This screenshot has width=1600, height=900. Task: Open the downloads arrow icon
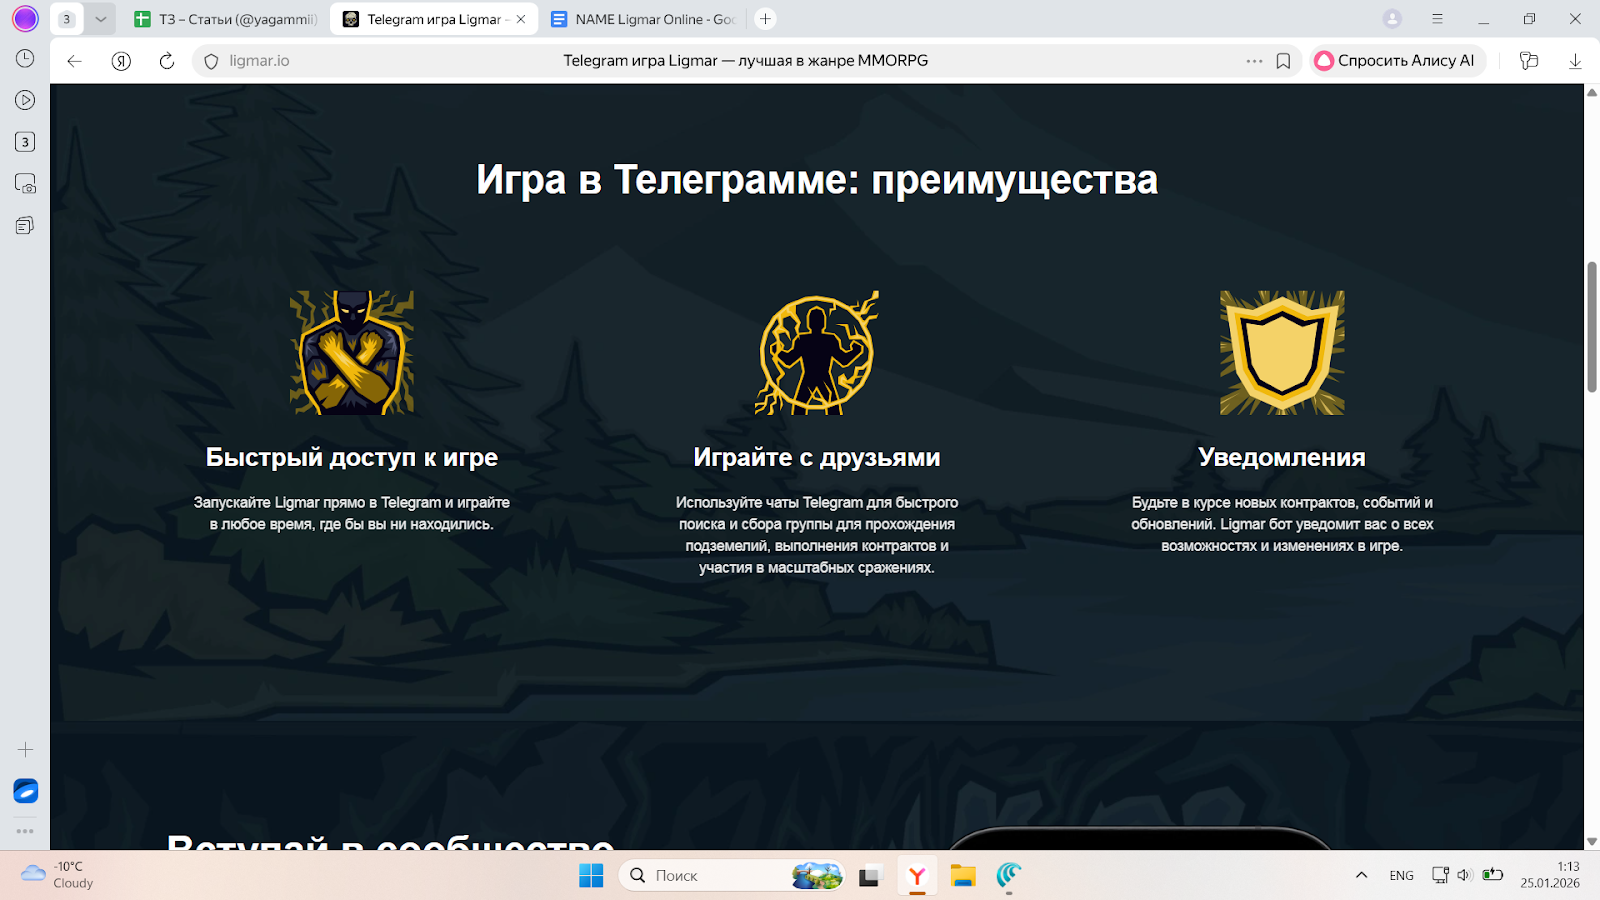click(1575, 61)
